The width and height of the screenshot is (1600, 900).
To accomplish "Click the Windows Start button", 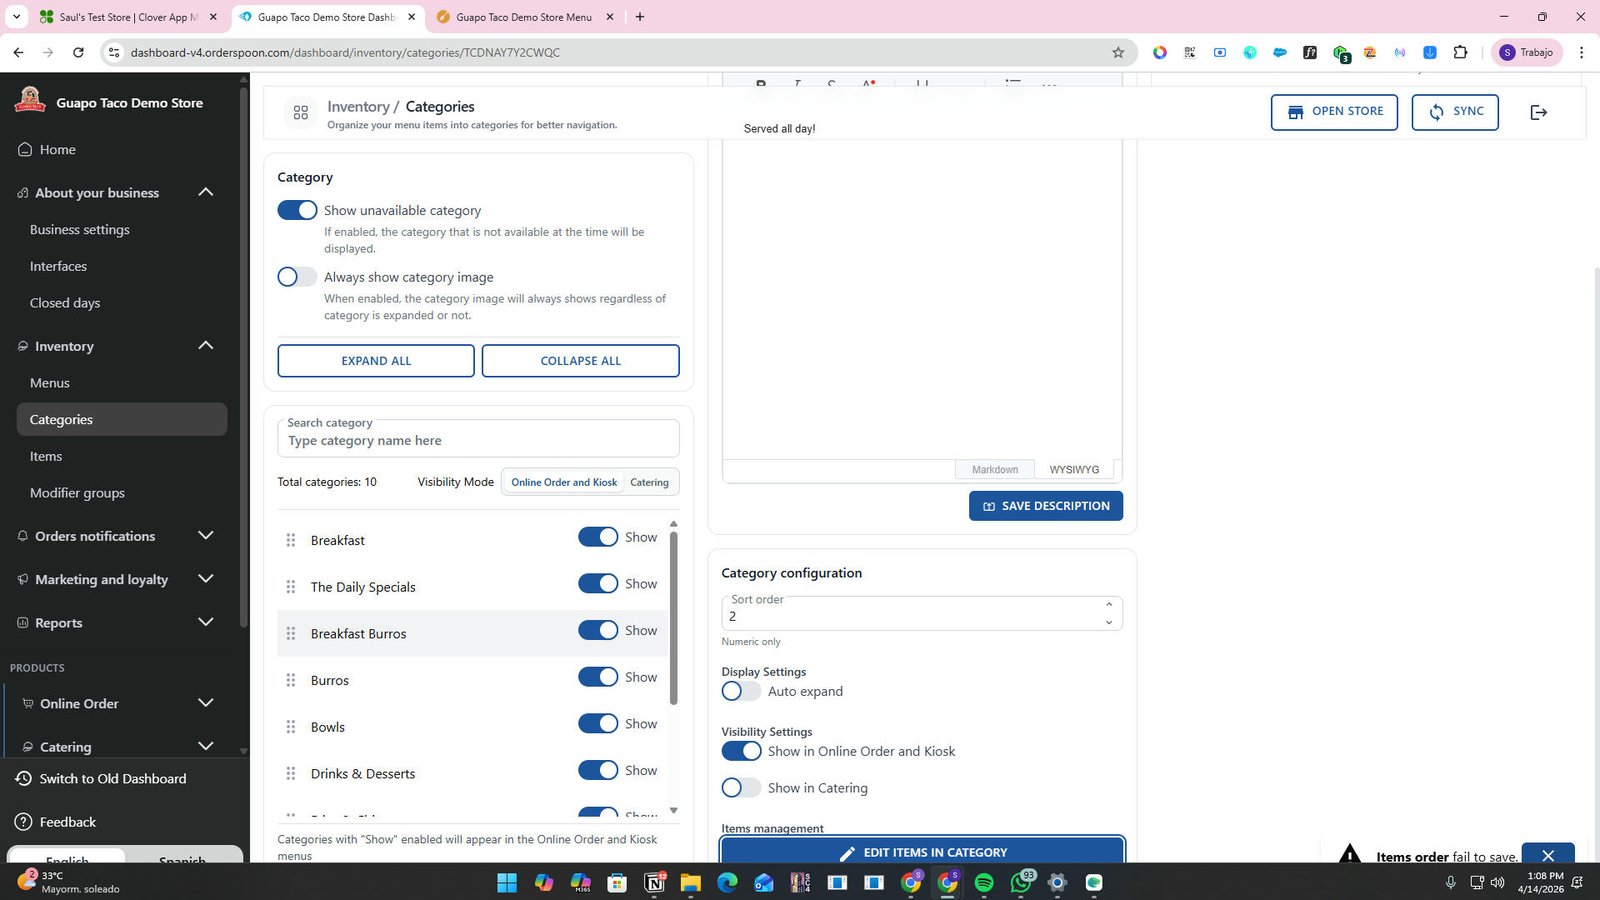I will pos(507,882).
